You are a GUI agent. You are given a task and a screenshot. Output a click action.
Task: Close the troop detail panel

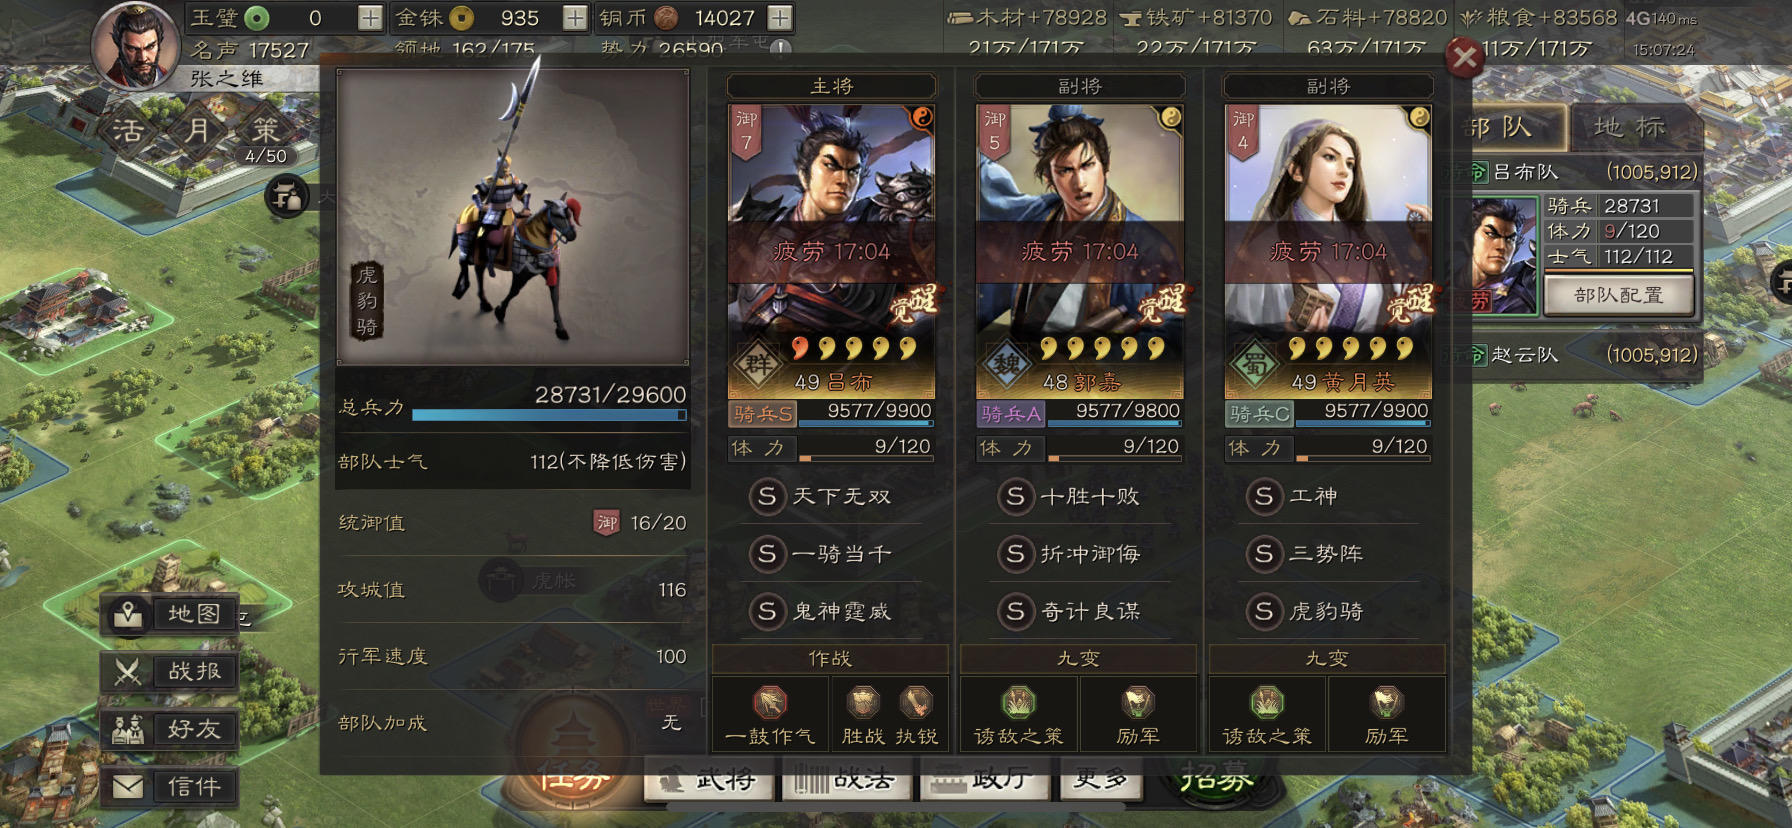[1465, 58]
